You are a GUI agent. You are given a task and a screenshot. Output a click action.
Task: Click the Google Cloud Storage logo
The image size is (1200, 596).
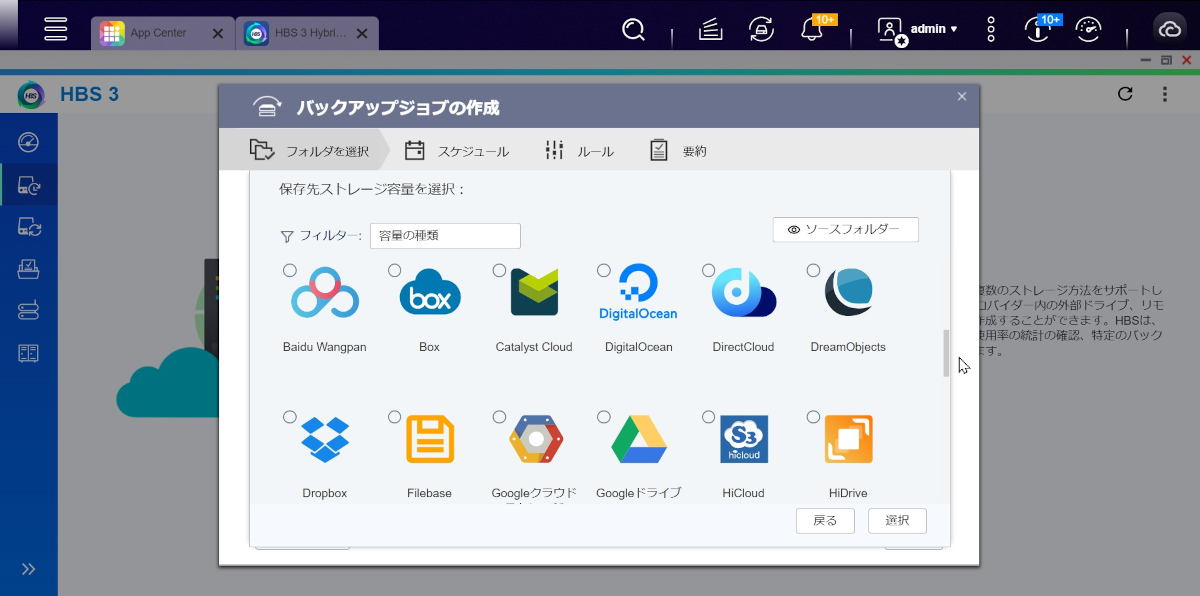[x=536, y=439]
